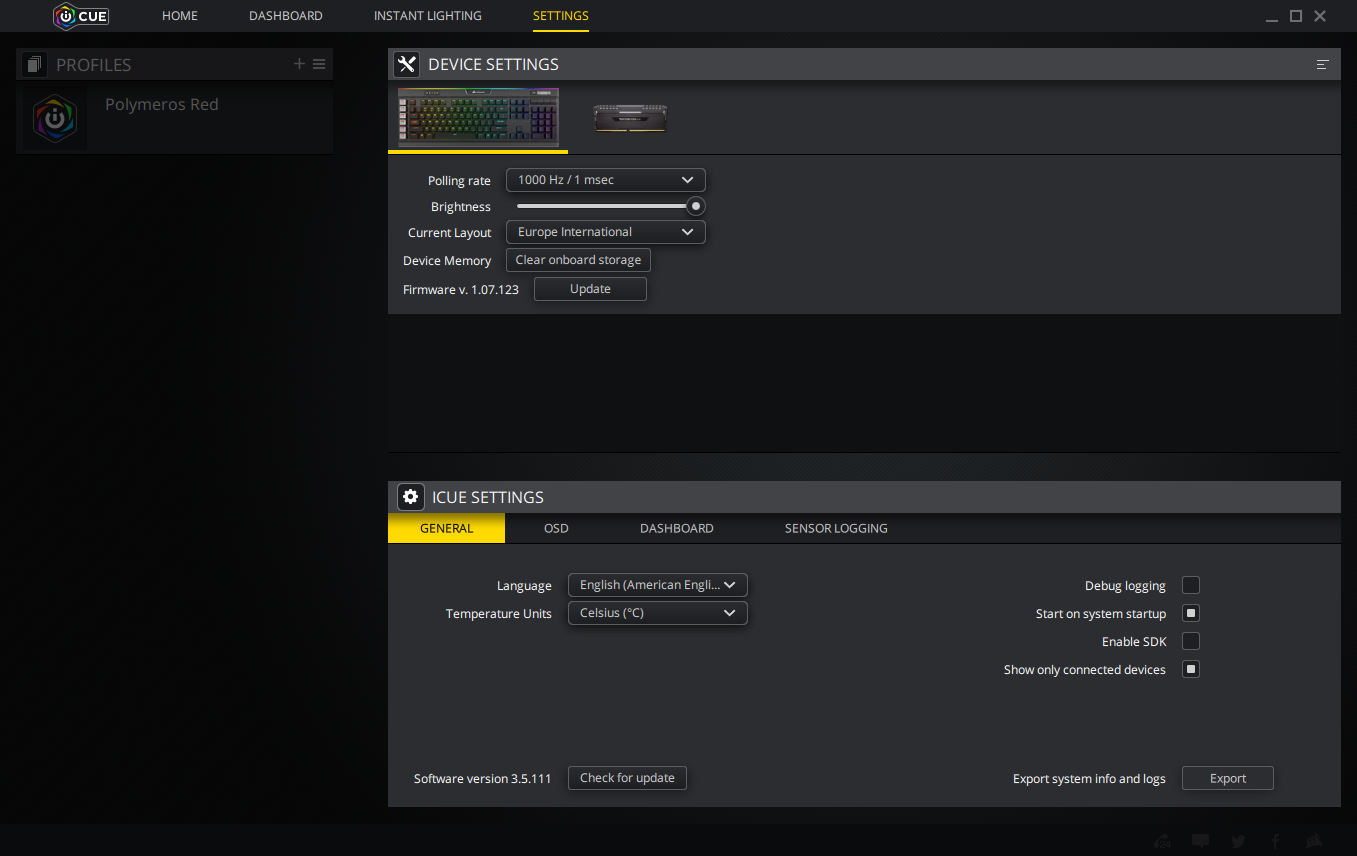
Task: Open the Corsair sails logo link
Action: pos(1314,841)
